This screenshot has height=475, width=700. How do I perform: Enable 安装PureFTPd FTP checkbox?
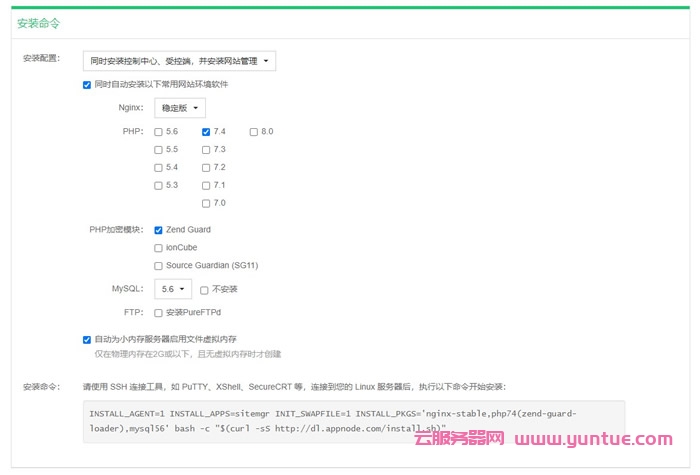coord(158,313)
